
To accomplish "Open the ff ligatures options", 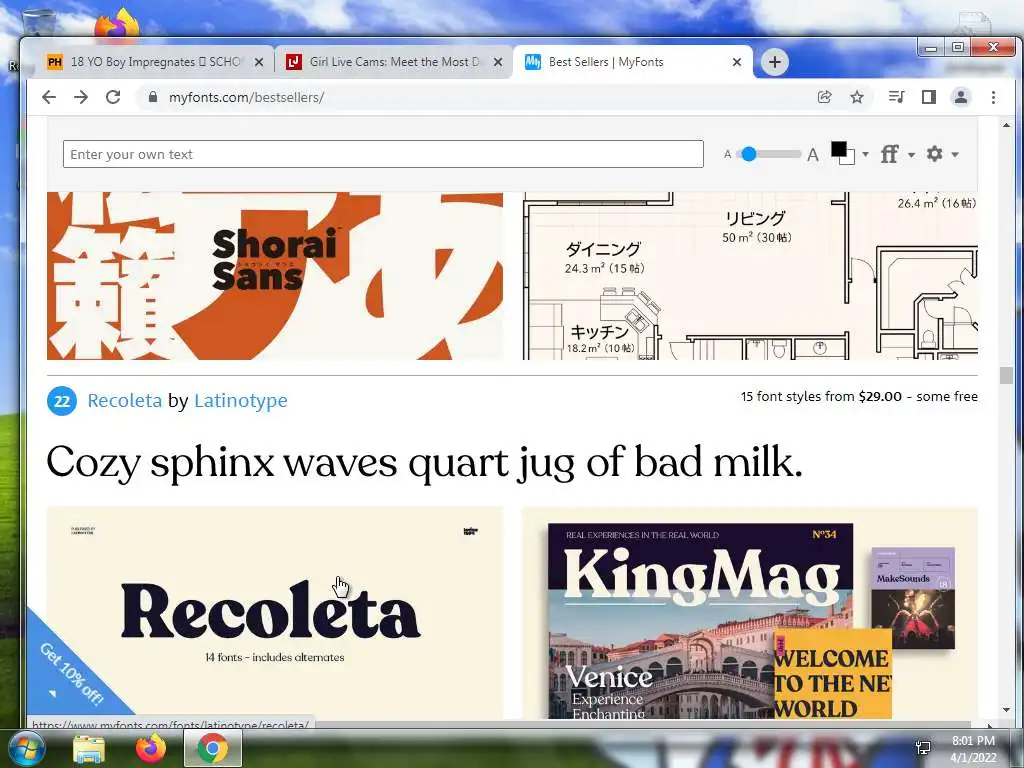I will click(x=889, y=154).
